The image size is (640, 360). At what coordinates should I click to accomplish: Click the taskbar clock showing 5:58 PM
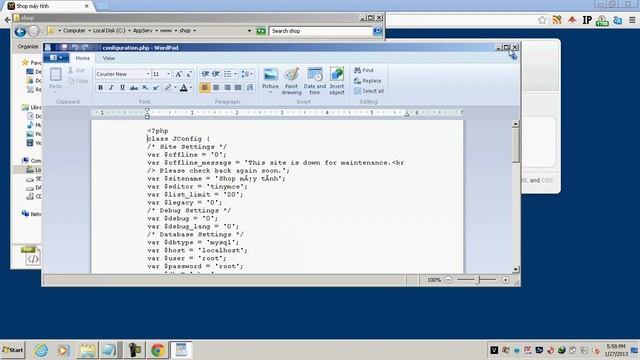(x=616, y=350)
